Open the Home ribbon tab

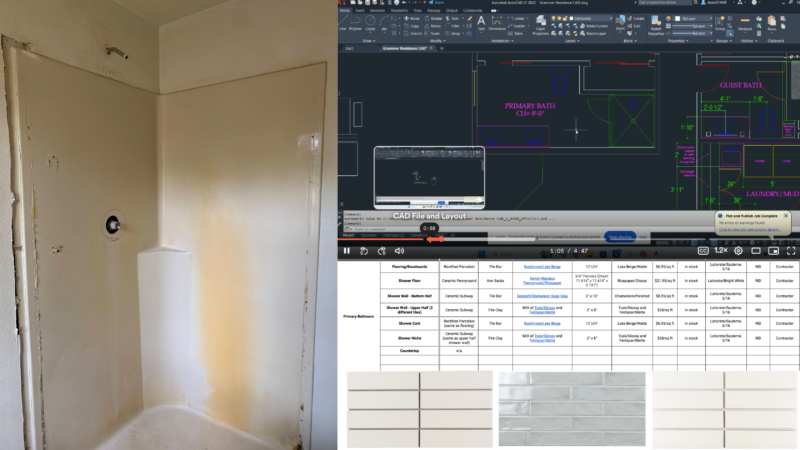(x=345, y=10)
